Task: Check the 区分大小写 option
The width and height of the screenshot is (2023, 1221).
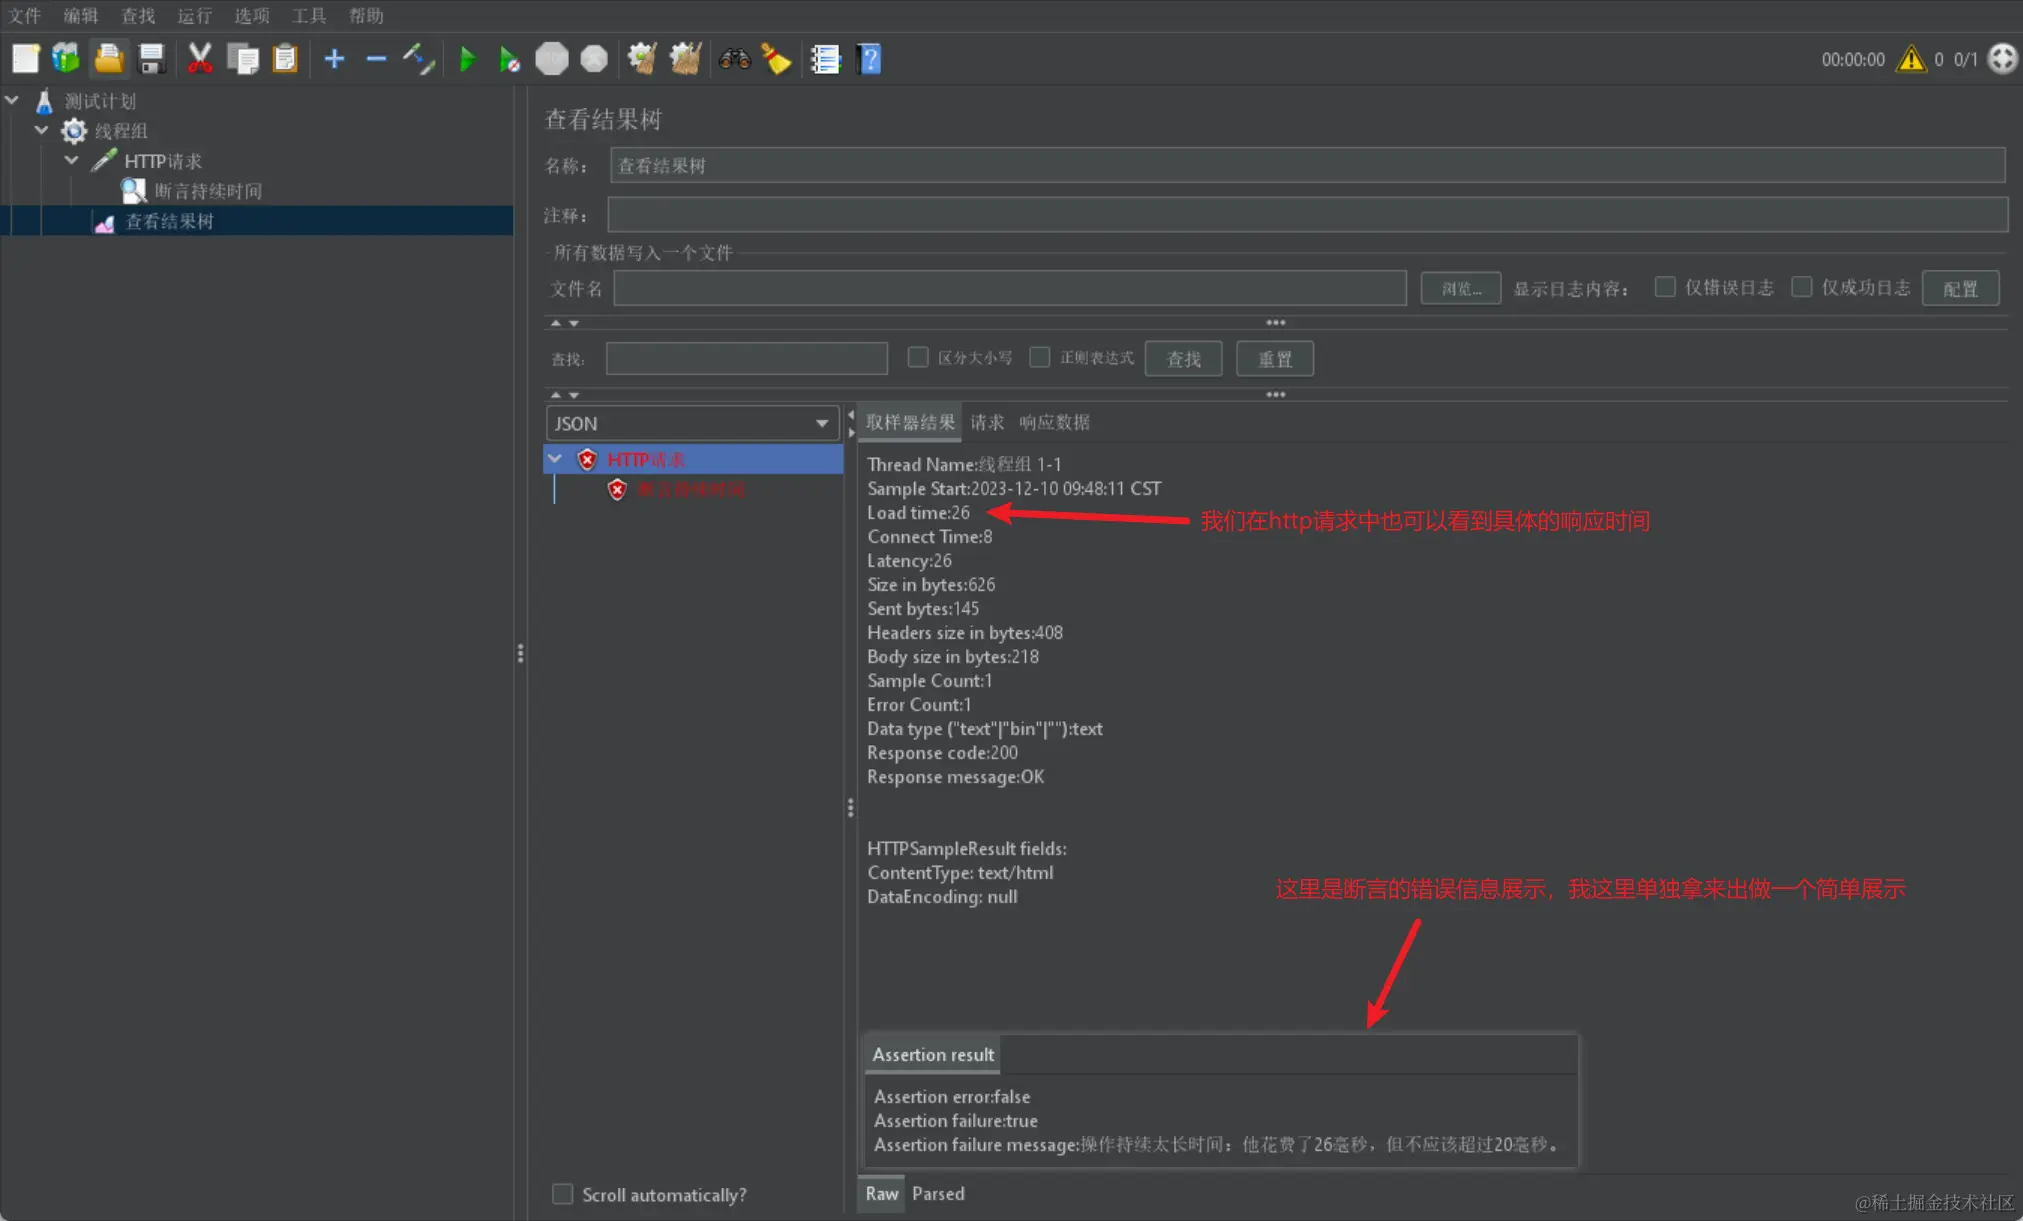Action: coord(917,357)
